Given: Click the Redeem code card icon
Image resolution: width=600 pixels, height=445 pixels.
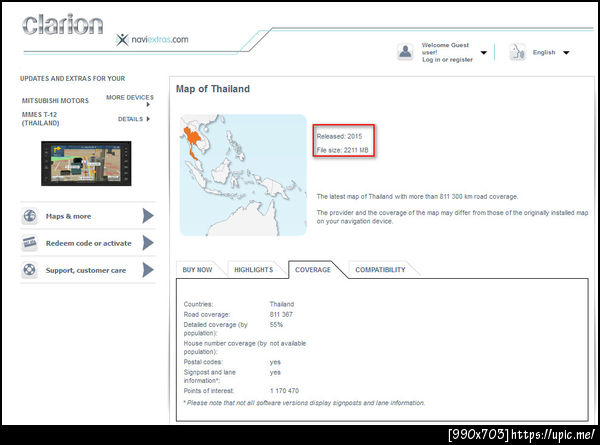Looking at the screenshot, I should [x=29, y=243].
